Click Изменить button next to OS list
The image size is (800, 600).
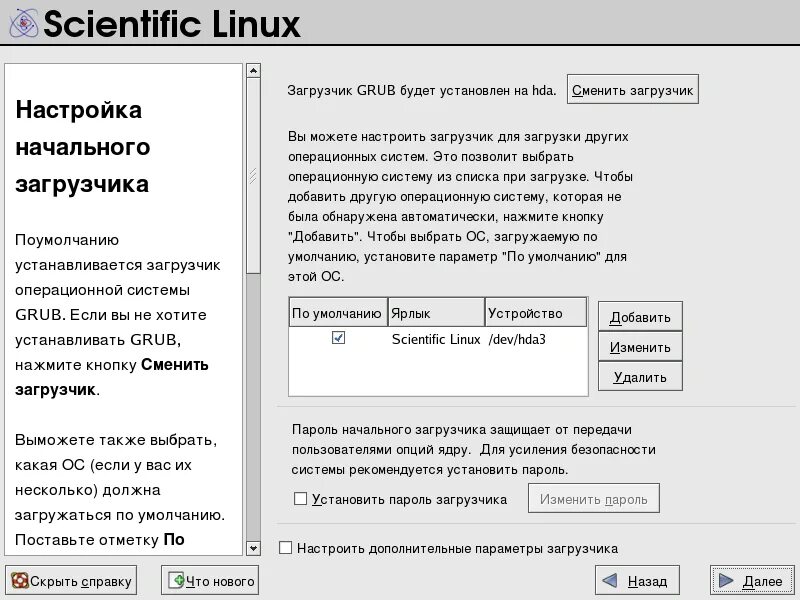tap(640, 347)
